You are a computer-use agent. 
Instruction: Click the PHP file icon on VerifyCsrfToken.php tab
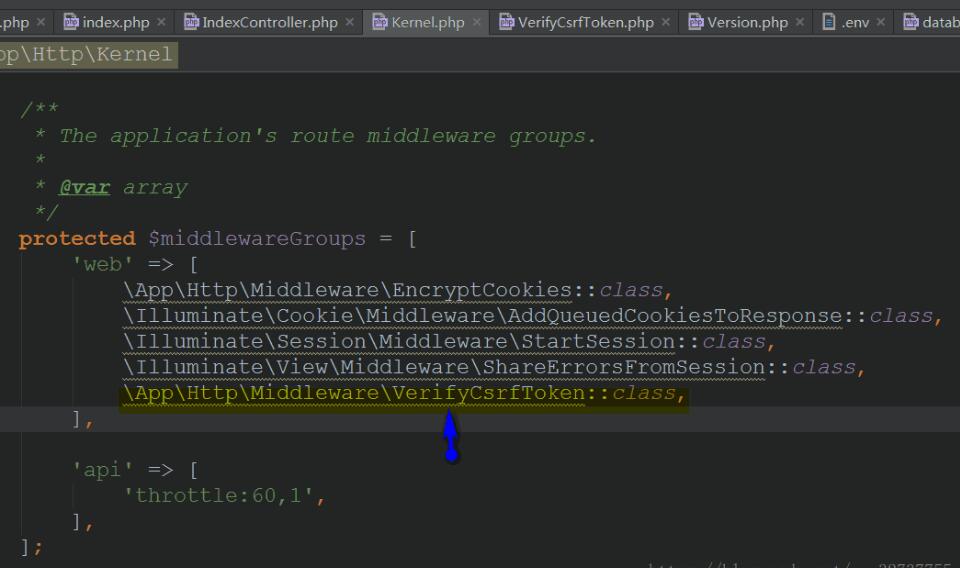coord(506,22)
